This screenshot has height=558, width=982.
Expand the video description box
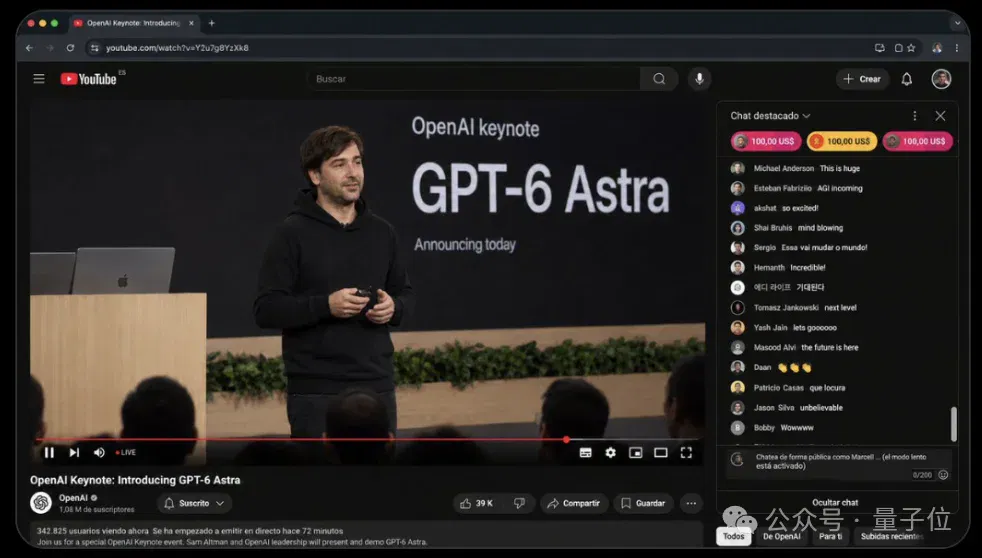(366, 535)
